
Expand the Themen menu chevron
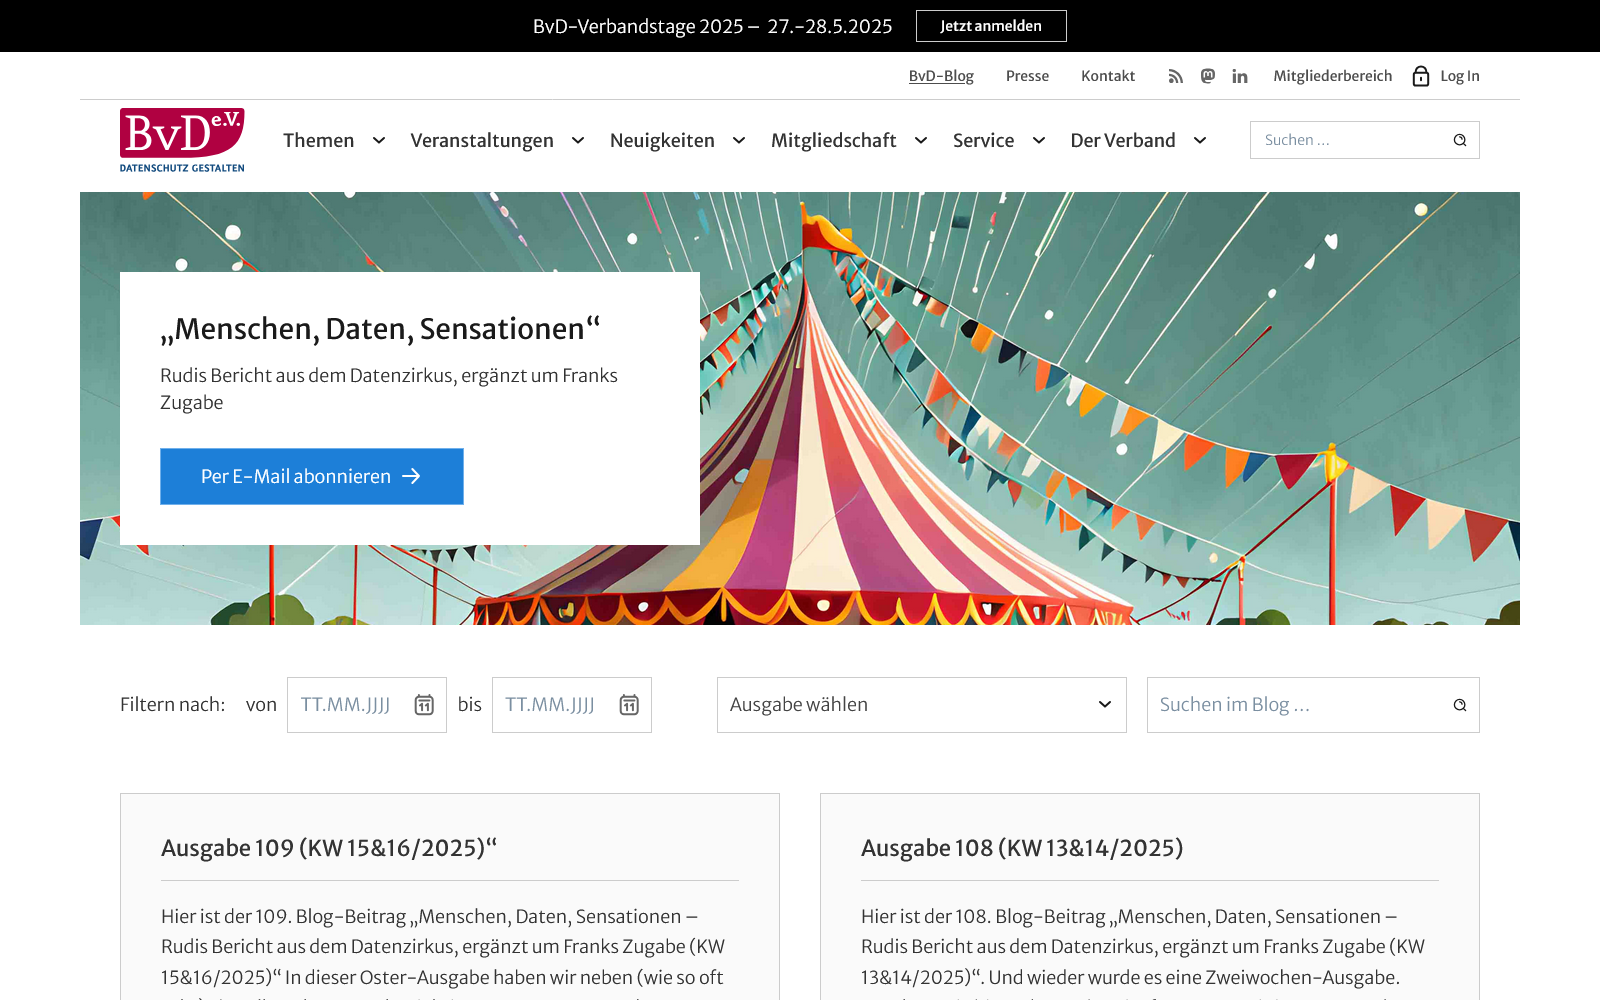379,141
